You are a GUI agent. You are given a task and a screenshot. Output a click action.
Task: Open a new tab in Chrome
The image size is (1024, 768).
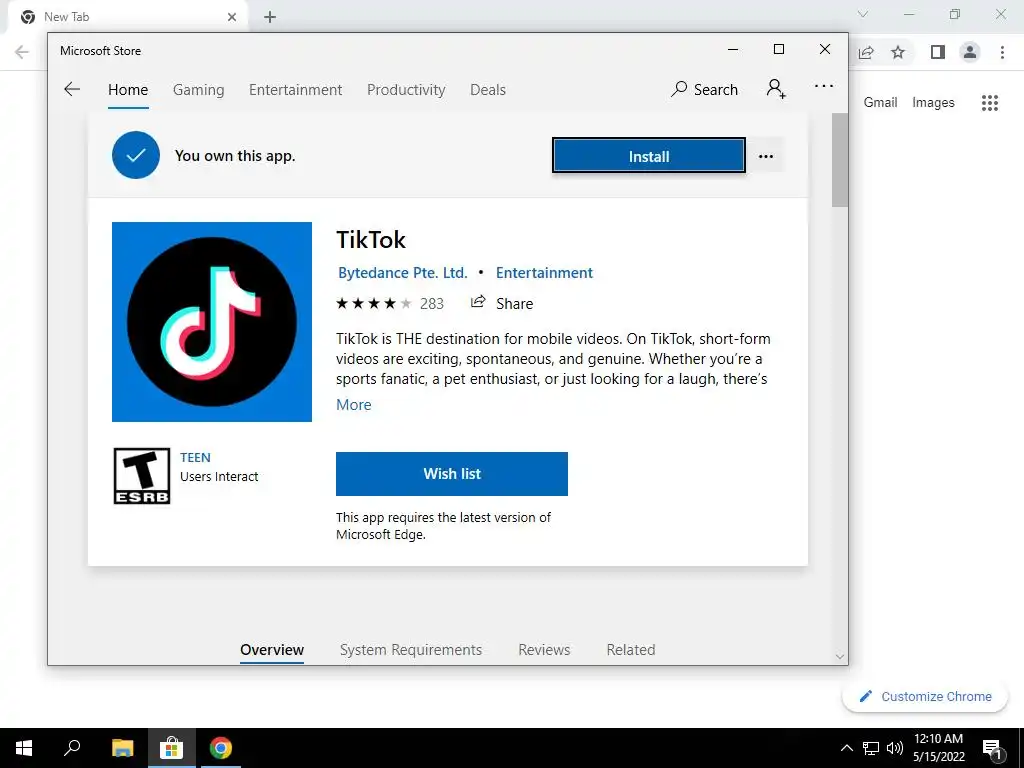pos(270,17)
